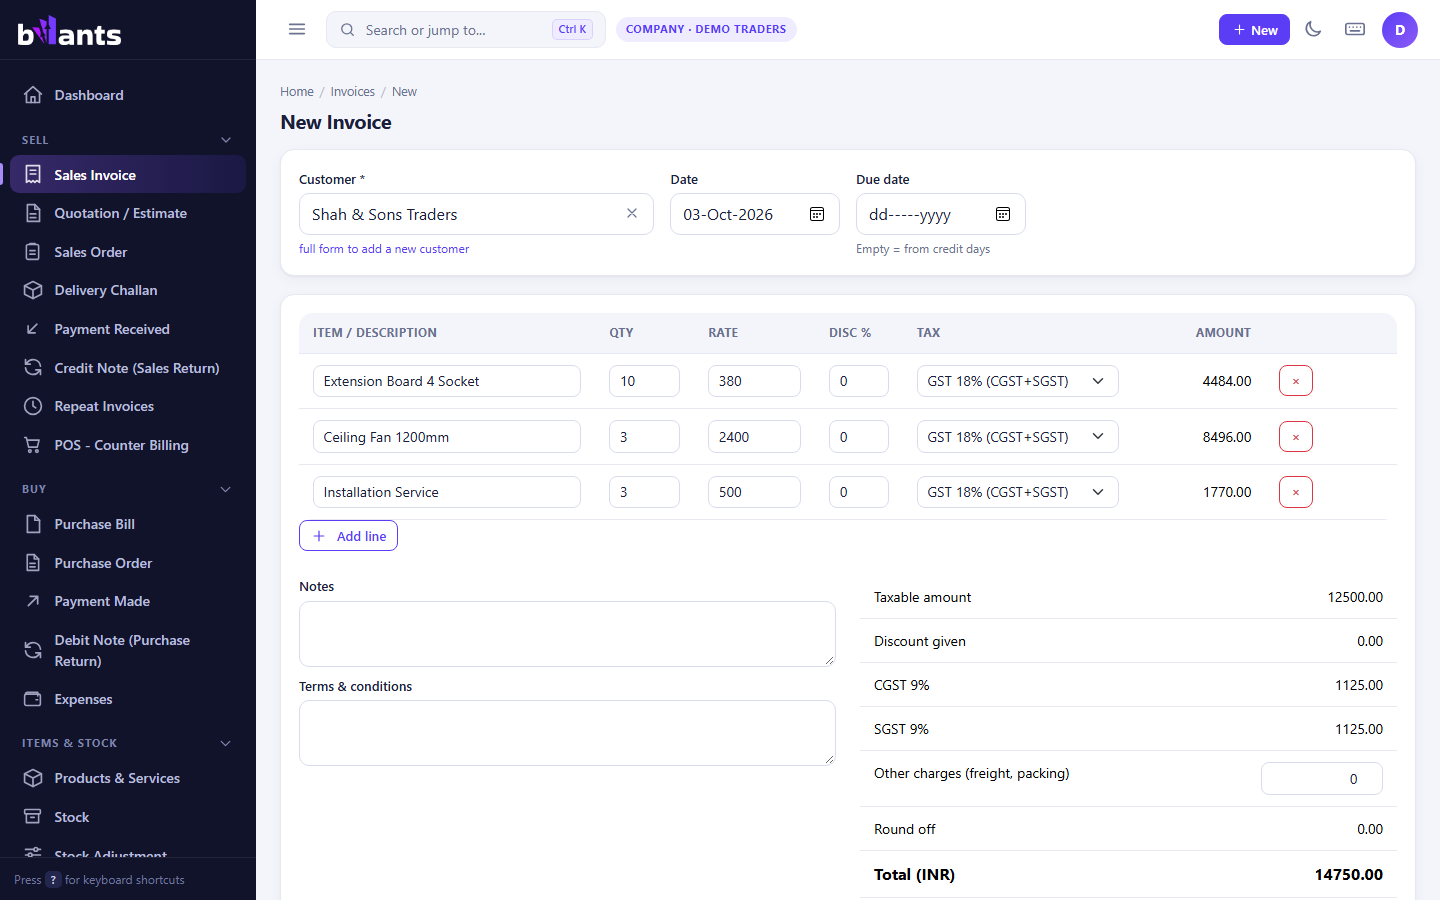Clear the Shah & Sons Traders customer

click(632, 213)
